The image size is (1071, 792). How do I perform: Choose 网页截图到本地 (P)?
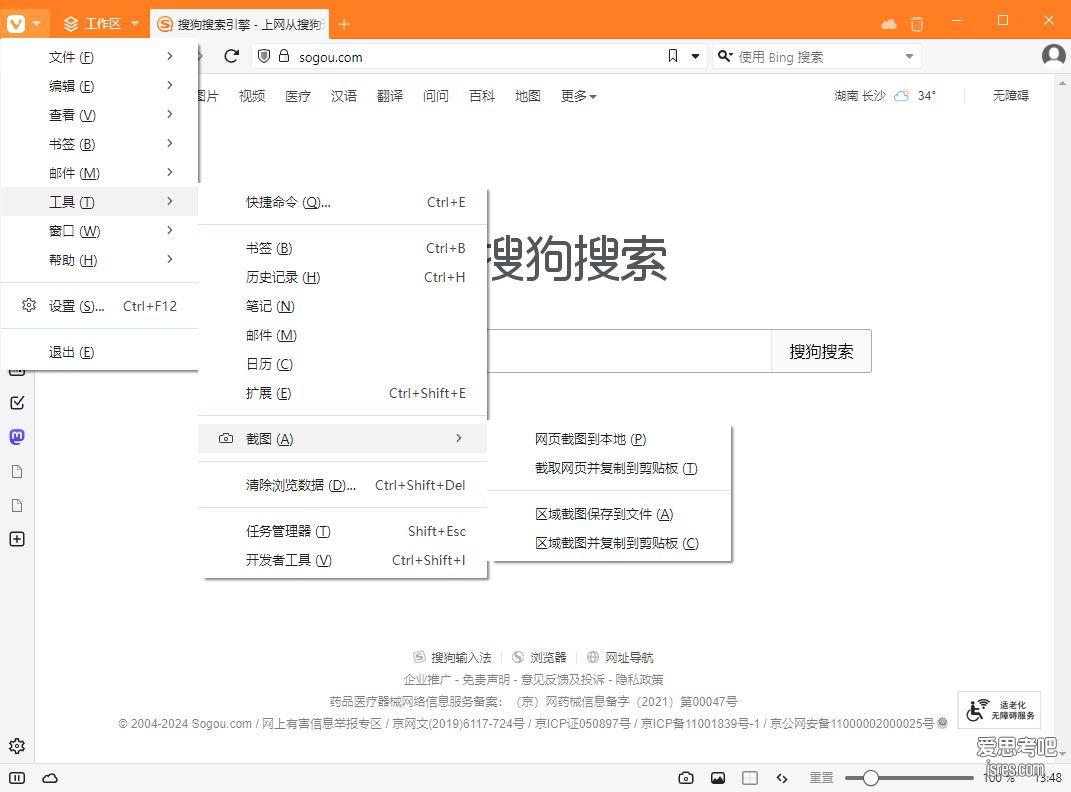610,439
